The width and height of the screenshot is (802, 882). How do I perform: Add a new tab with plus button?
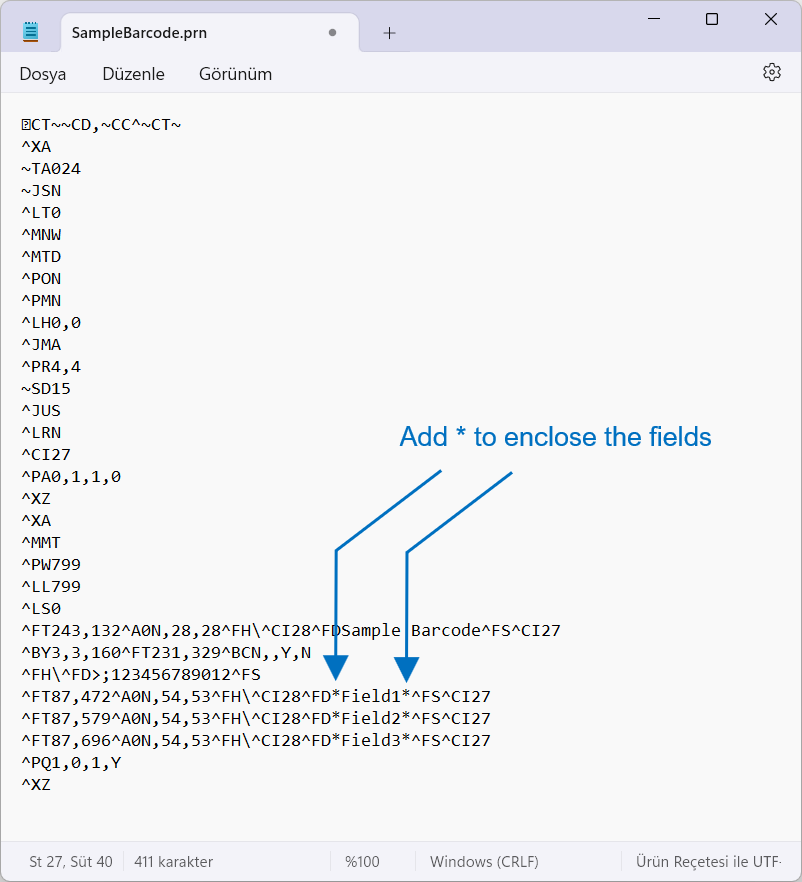coord(389,33)
